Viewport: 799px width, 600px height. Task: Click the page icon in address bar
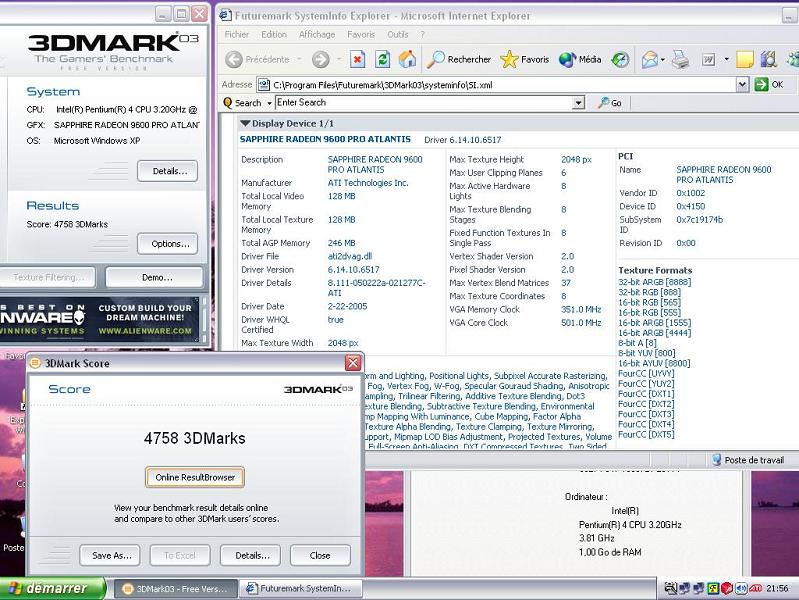[263, 85]
